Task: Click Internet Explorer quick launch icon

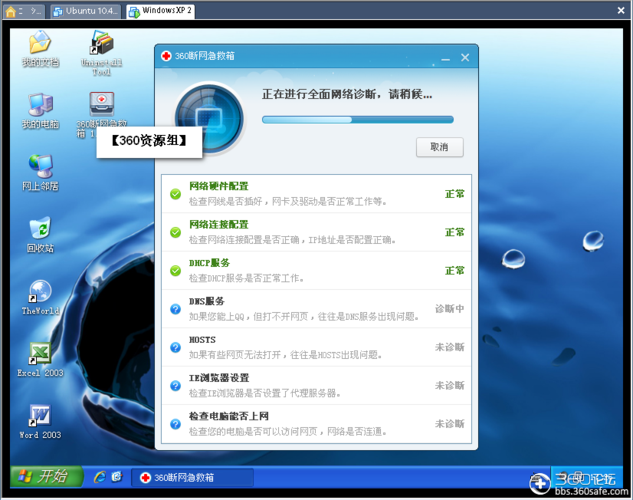Action: click(99, 477)
